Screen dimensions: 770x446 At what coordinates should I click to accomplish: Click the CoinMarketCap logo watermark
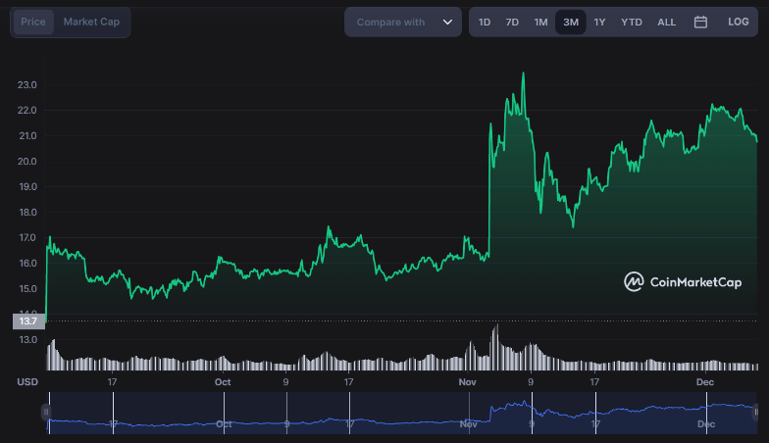click(683, 282)
